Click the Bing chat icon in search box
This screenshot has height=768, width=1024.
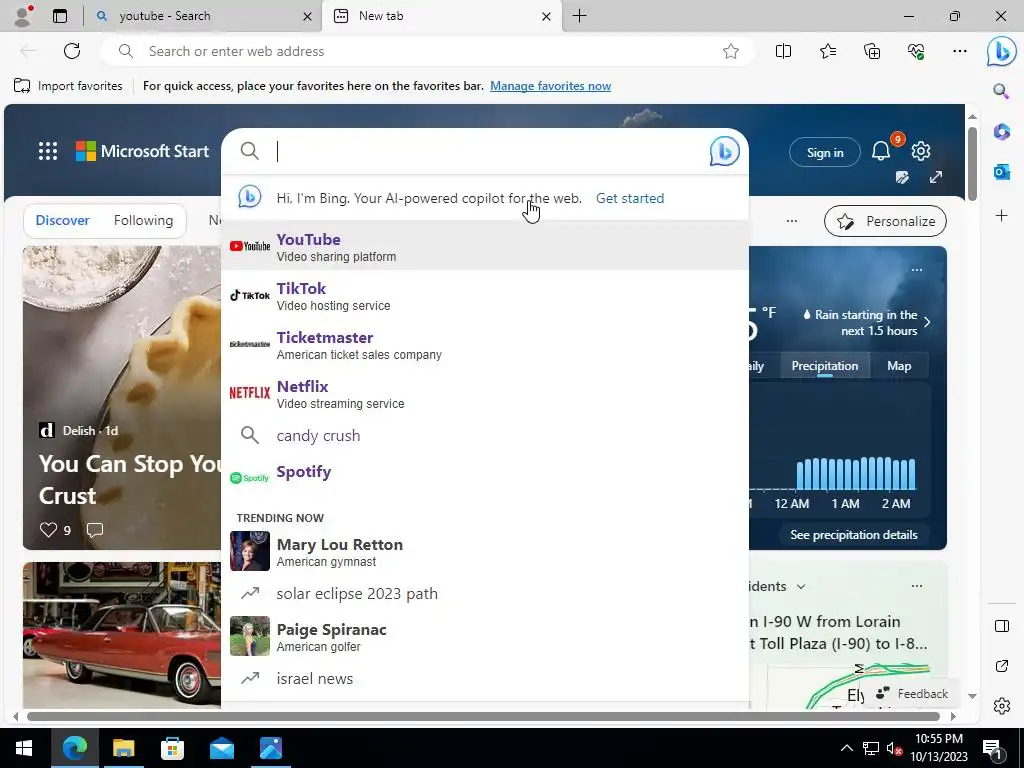tap(724, 151)
